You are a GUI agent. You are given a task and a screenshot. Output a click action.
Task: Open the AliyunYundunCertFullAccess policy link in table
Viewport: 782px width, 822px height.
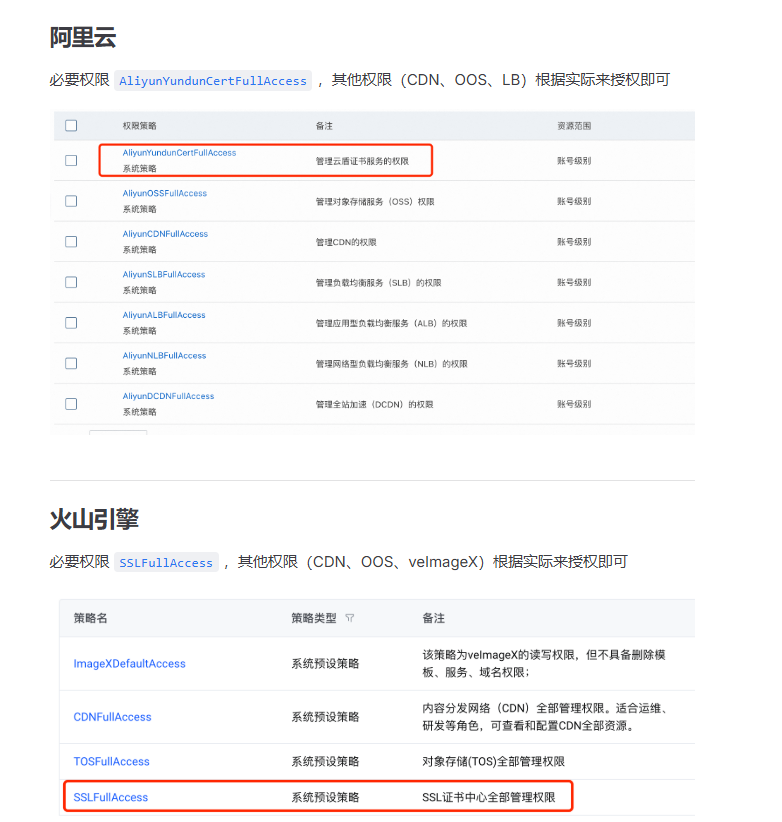pos(179,153)
